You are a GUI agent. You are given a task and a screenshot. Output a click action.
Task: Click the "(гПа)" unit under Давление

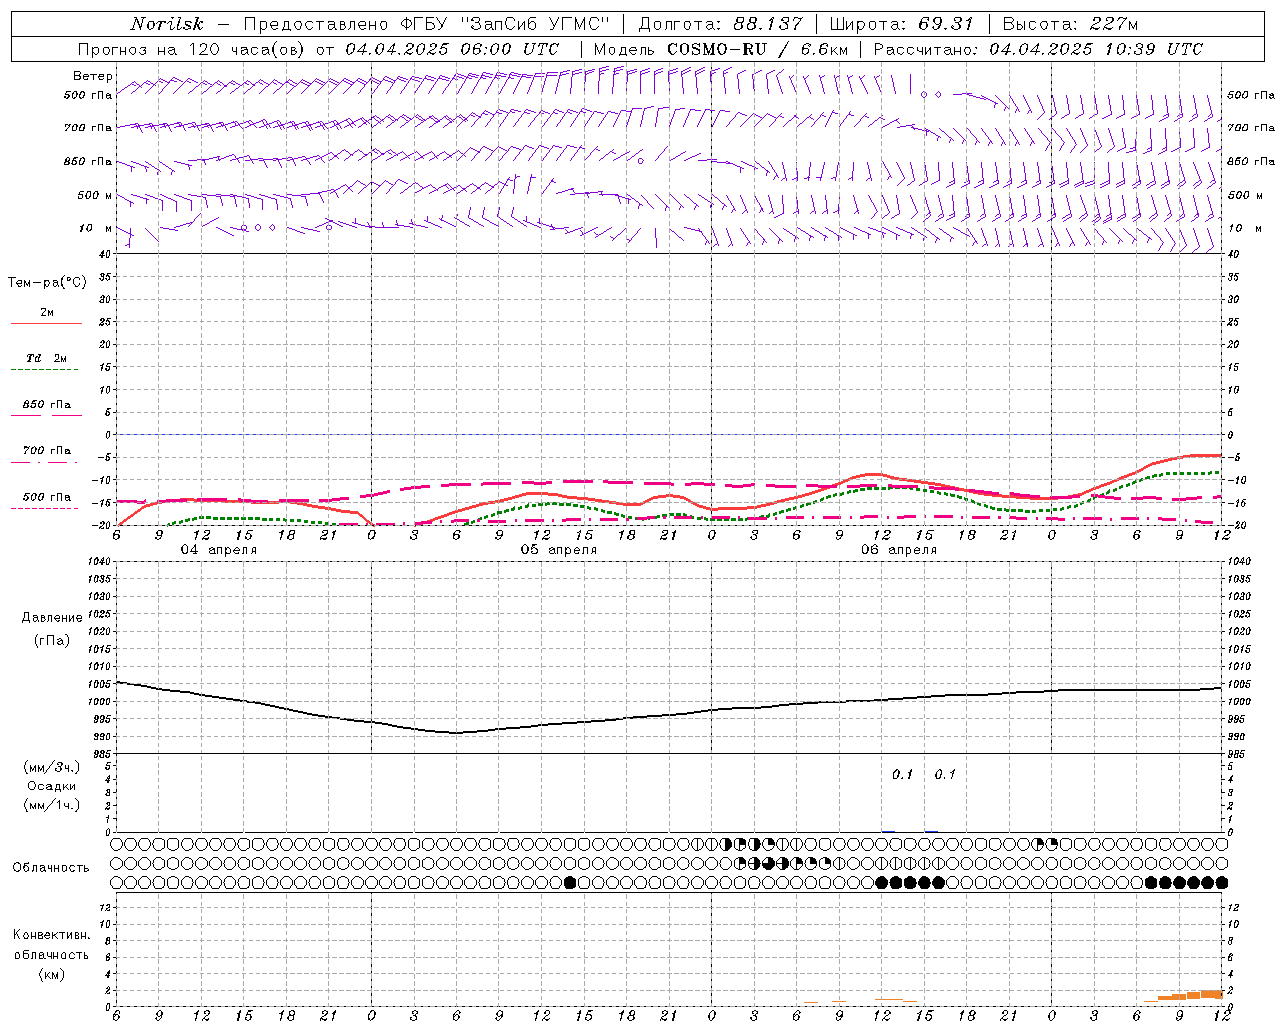52,640
